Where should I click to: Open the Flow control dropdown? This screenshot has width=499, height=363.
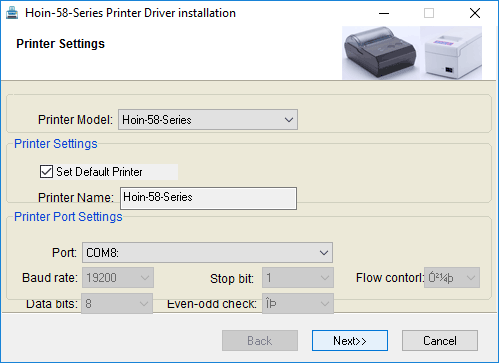coord(452,277)
